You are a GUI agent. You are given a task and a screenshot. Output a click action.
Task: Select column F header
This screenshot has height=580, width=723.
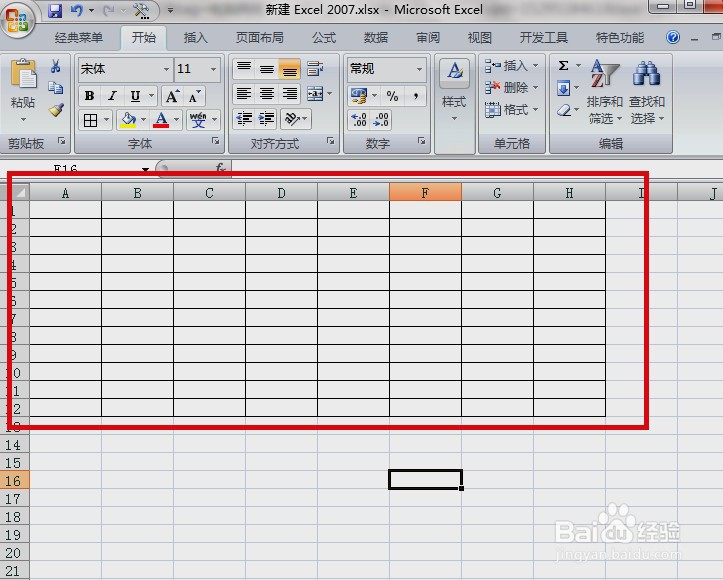click(x=425, y=192)
